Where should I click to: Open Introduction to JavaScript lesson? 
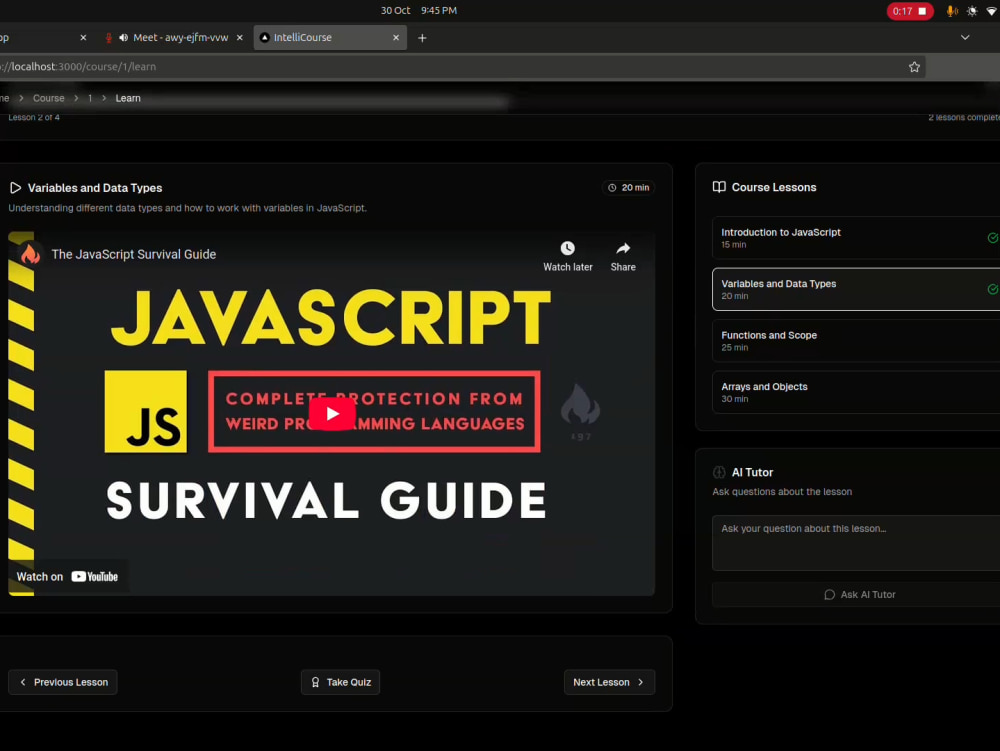click(856, 238)
